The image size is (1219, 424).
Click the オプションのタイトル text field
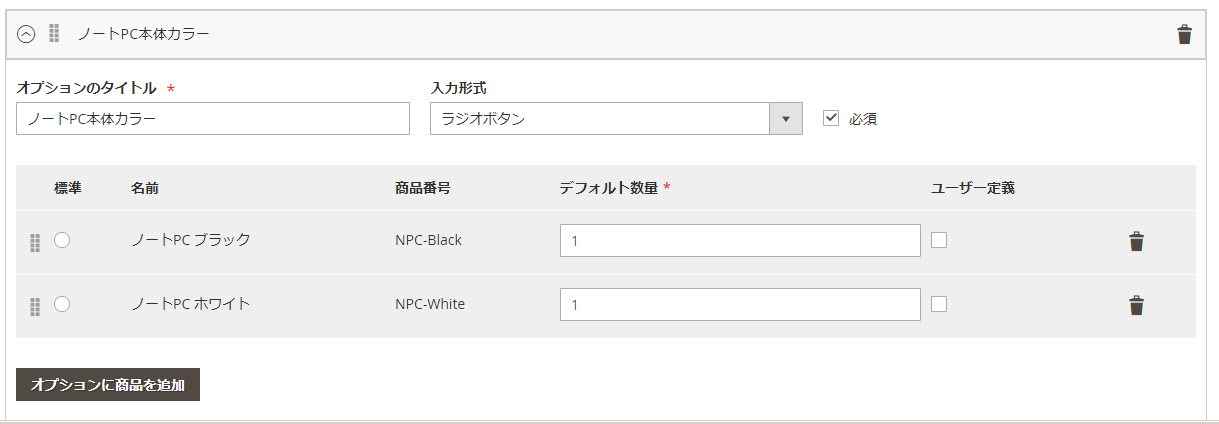tap(213, 119)
